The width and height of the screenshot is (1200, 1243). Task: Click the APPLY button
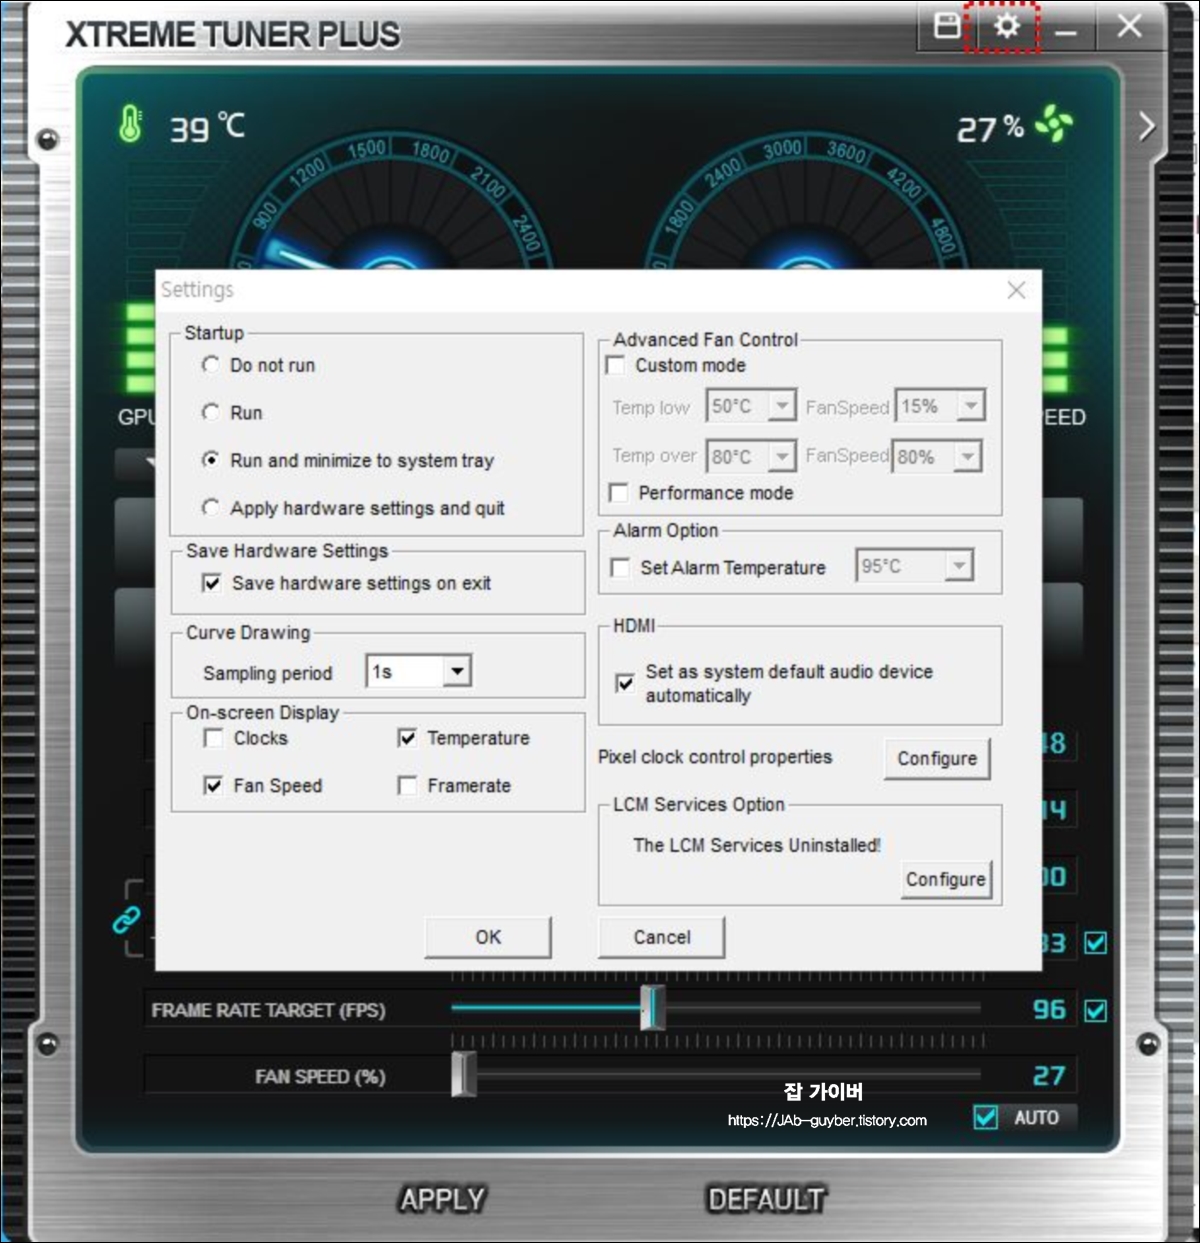[442, 1199]
